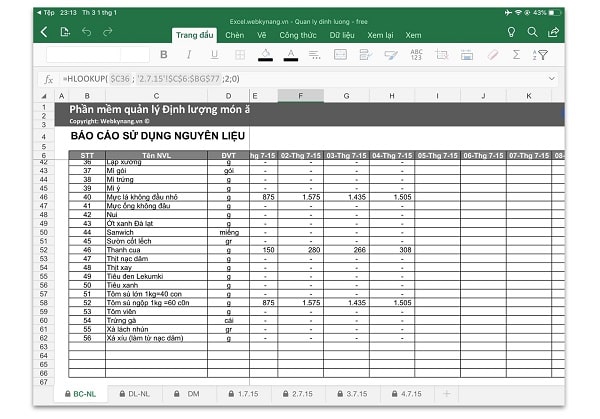600x419 pixels.
Task: Switch to the DL-NL sheet
Action: pos(135,394)
